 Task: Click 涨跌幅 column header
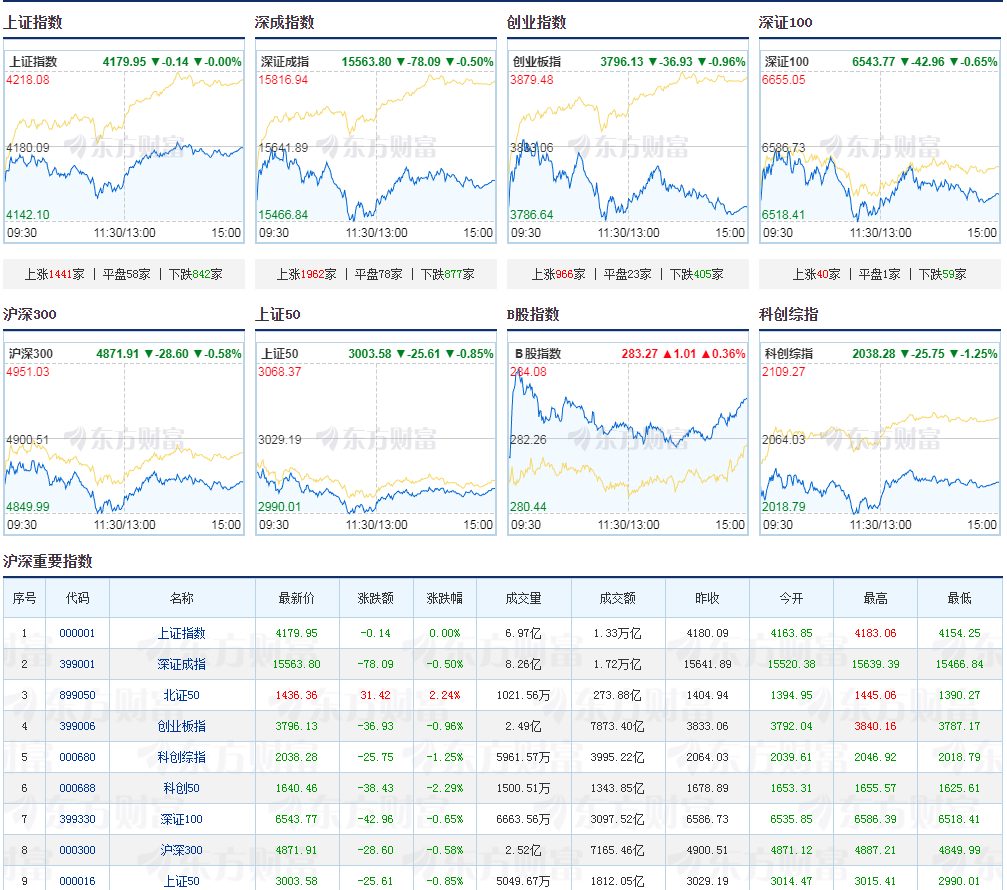pos(444,598)
